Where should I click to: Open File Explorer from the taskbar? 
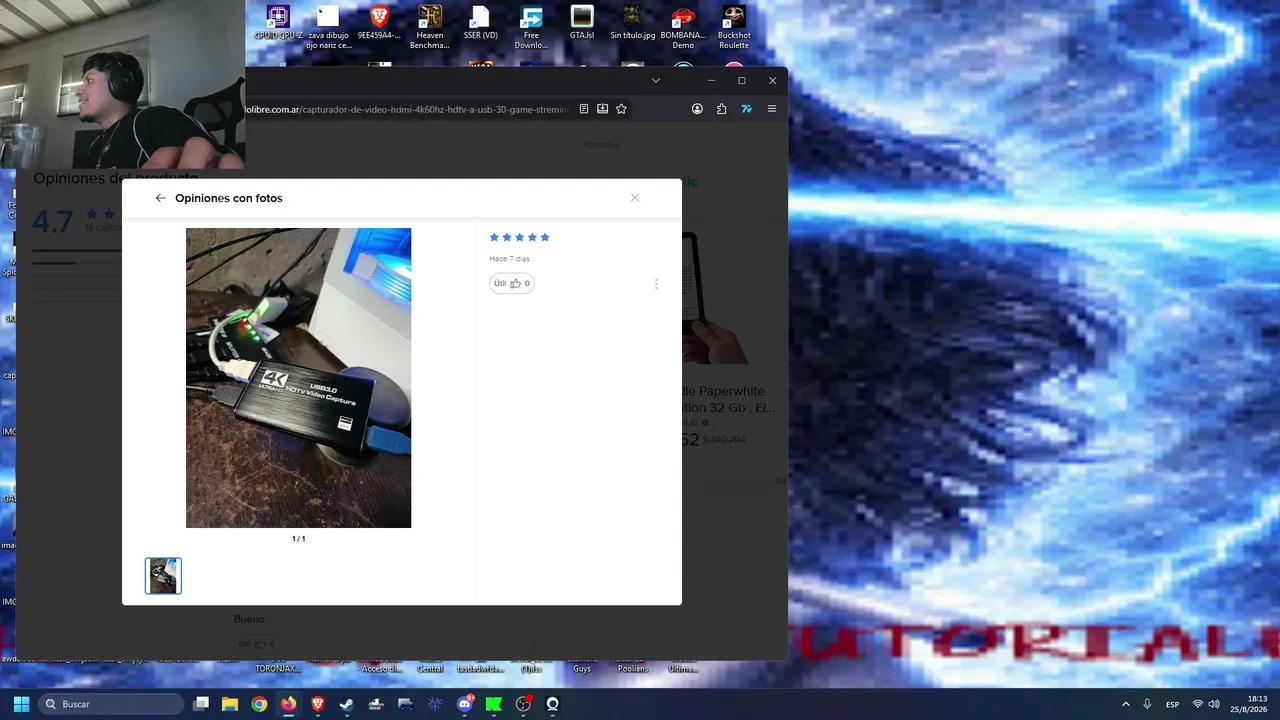tap(230, 704)
